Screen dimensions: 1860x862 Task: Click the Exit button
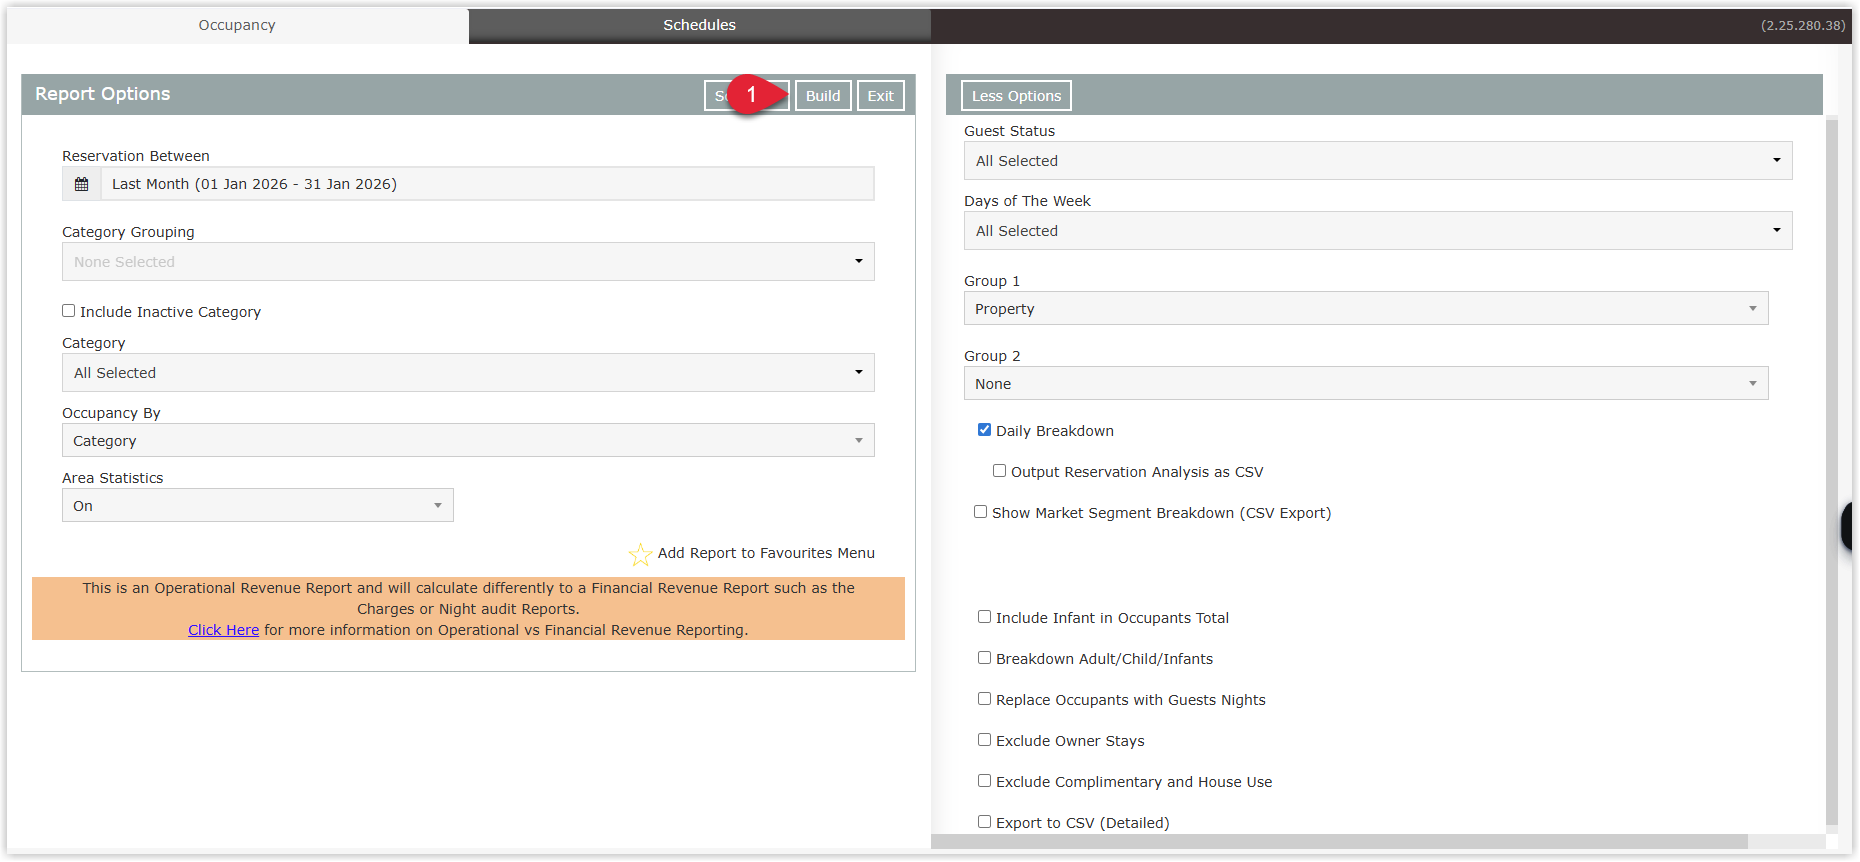coord(880,96)
